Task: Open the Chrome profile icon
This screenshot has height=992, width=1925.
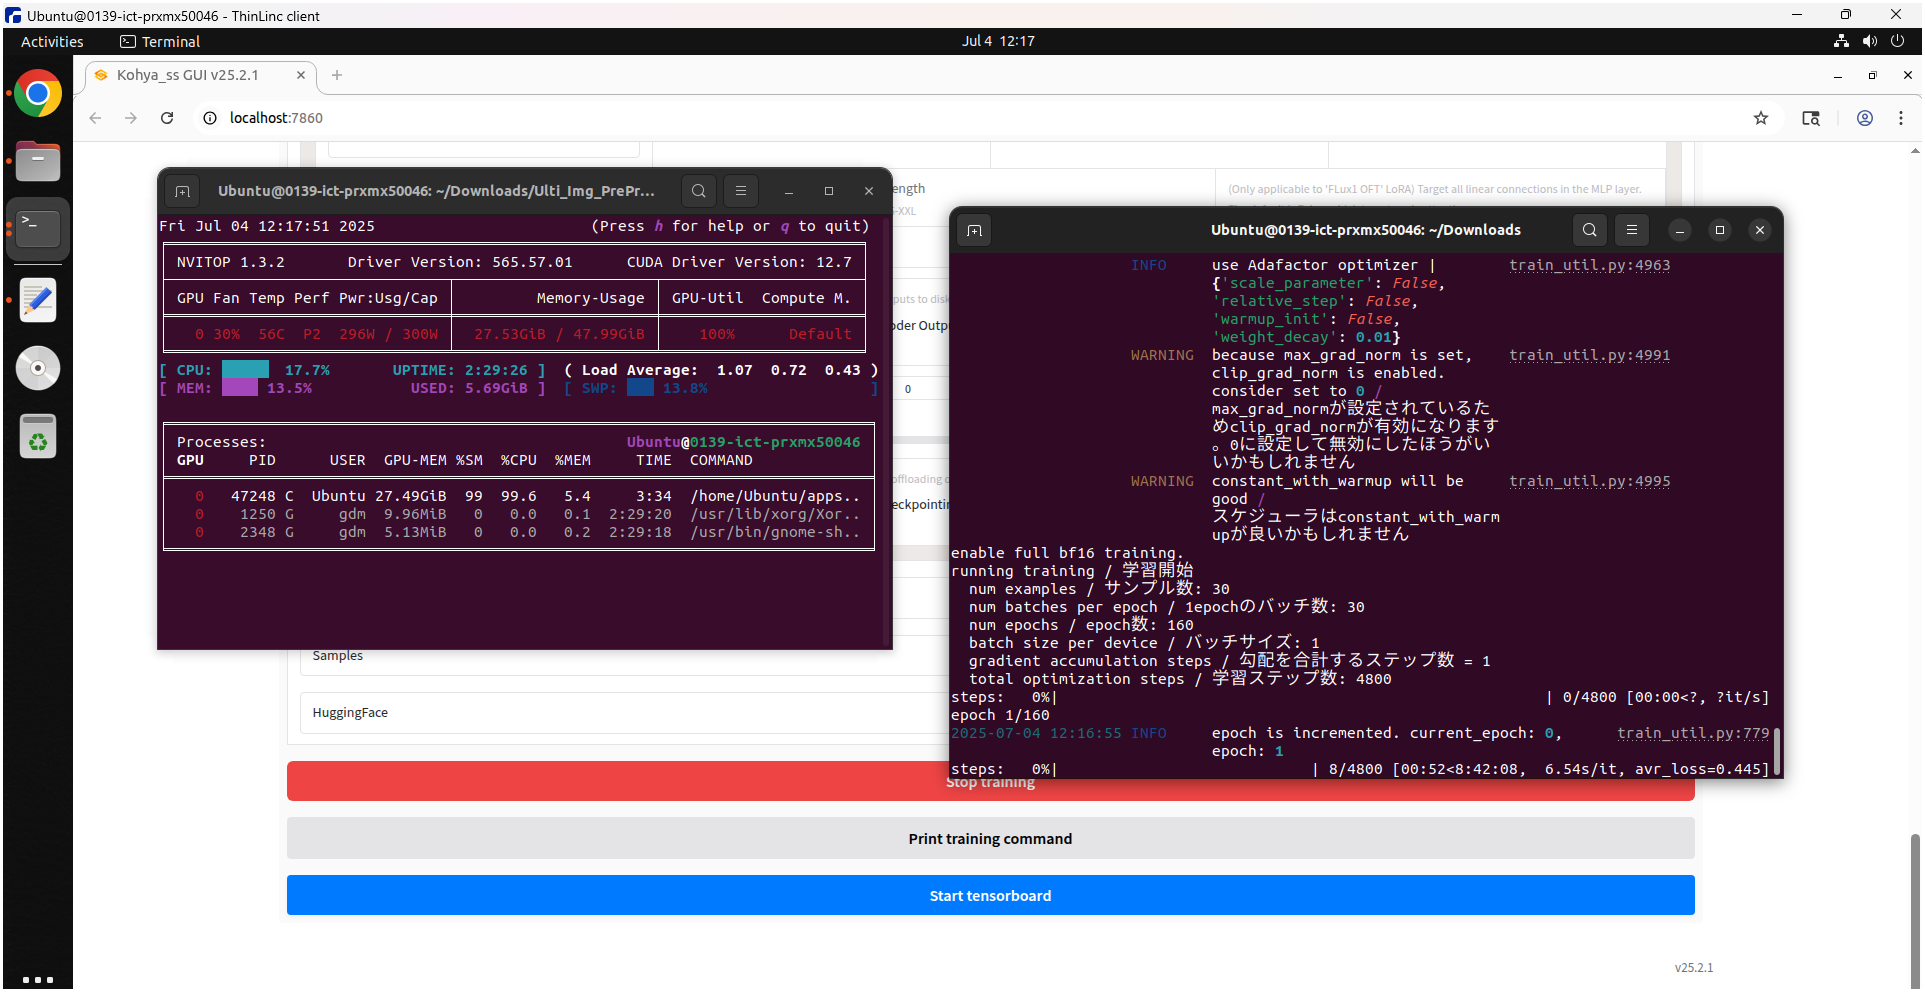Action: pyautogui.click(x=1865, y=118)
